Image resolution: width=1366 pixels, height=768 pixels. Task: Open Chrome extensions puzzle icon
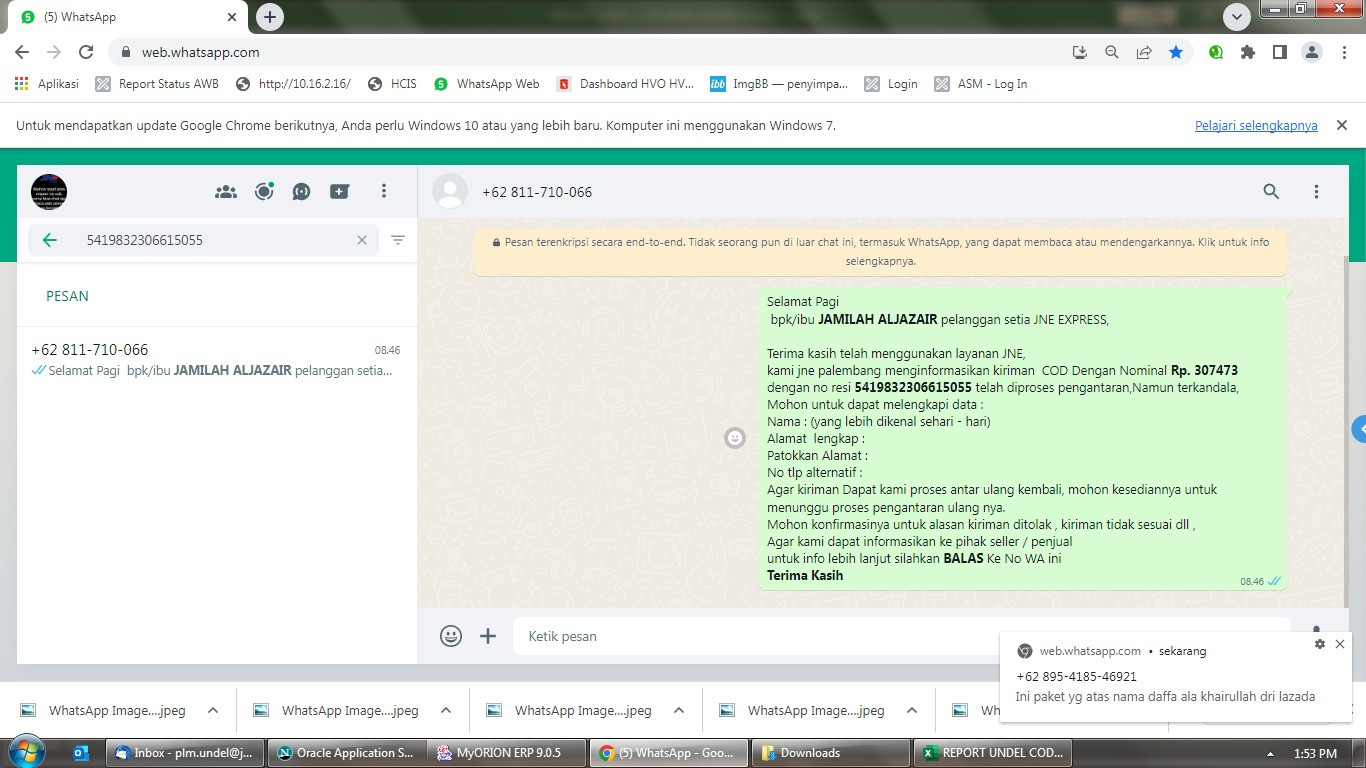click(x=1248, y=52)
